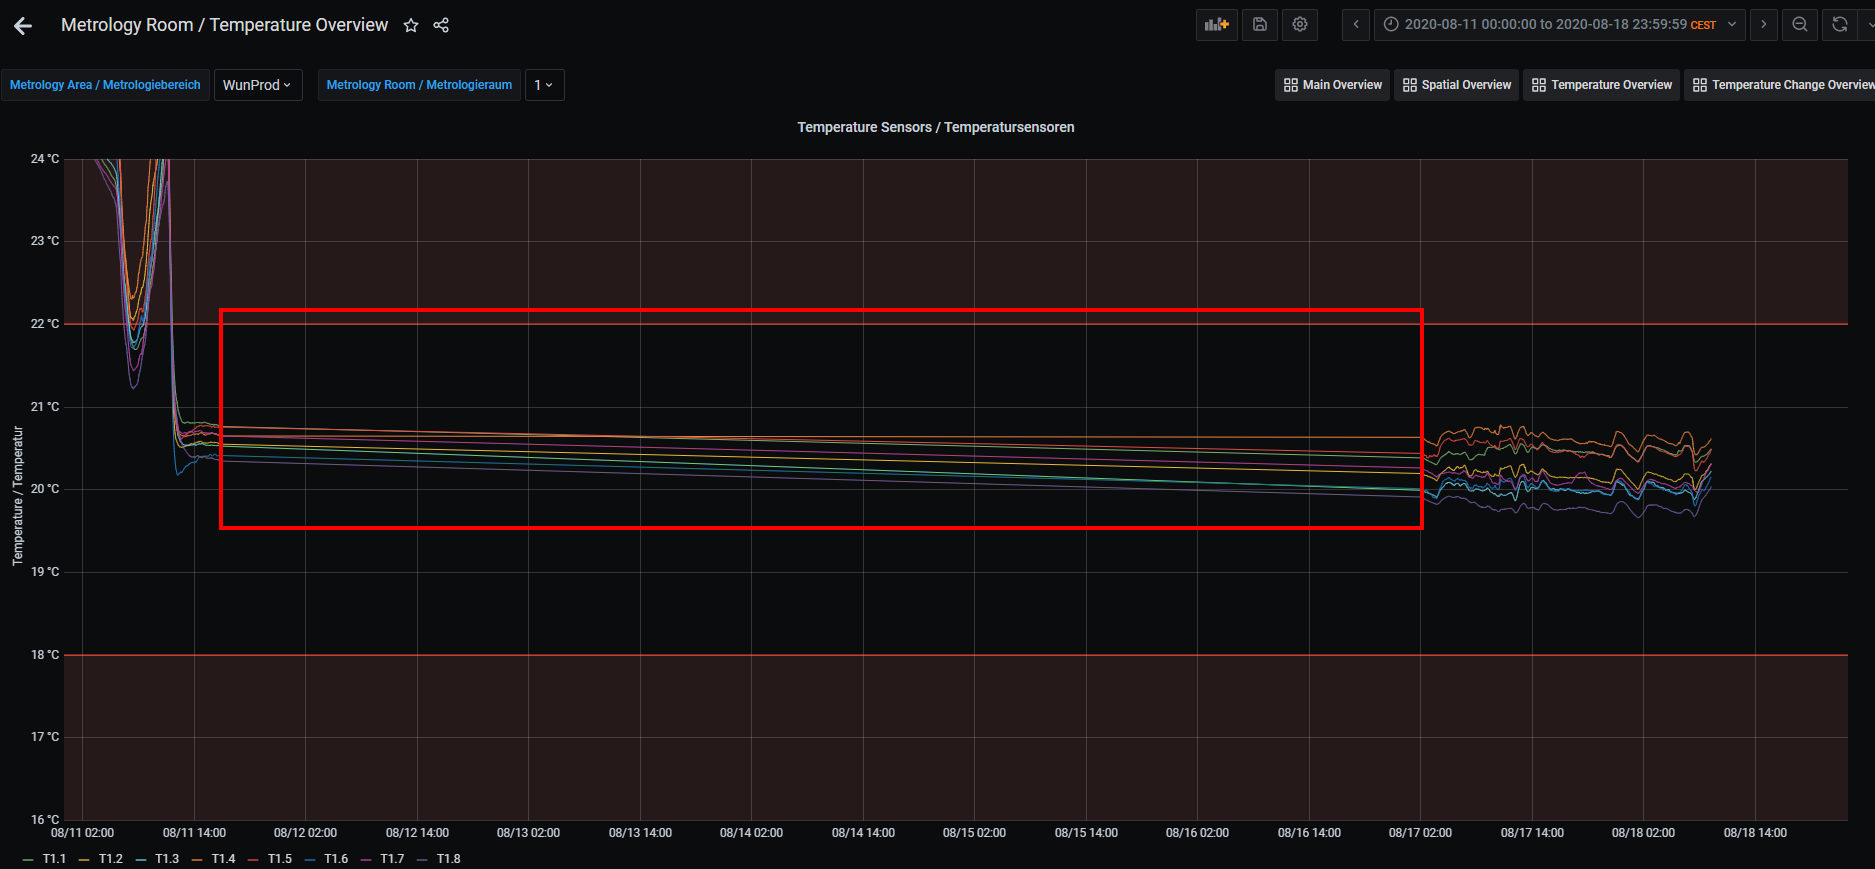Open dashboard settings gear
This screenshot has width=1875, height=869.
(1300, 25)
